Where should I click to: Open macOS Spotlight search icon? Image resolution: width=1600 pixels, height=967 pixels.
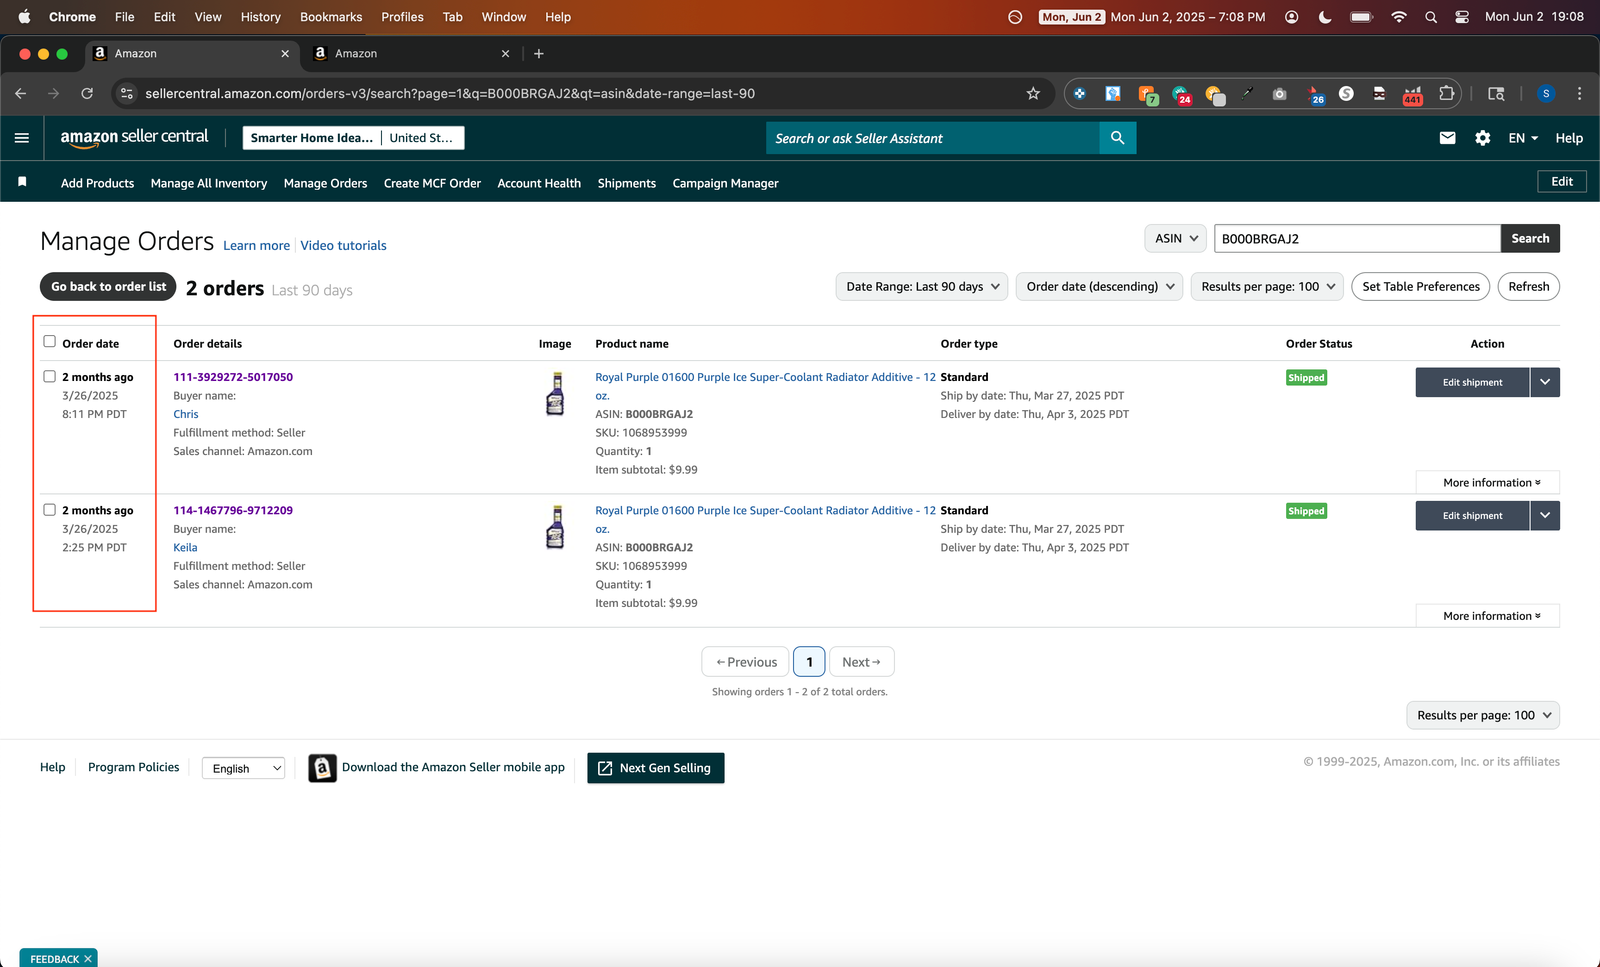[x=1431, y=17]
